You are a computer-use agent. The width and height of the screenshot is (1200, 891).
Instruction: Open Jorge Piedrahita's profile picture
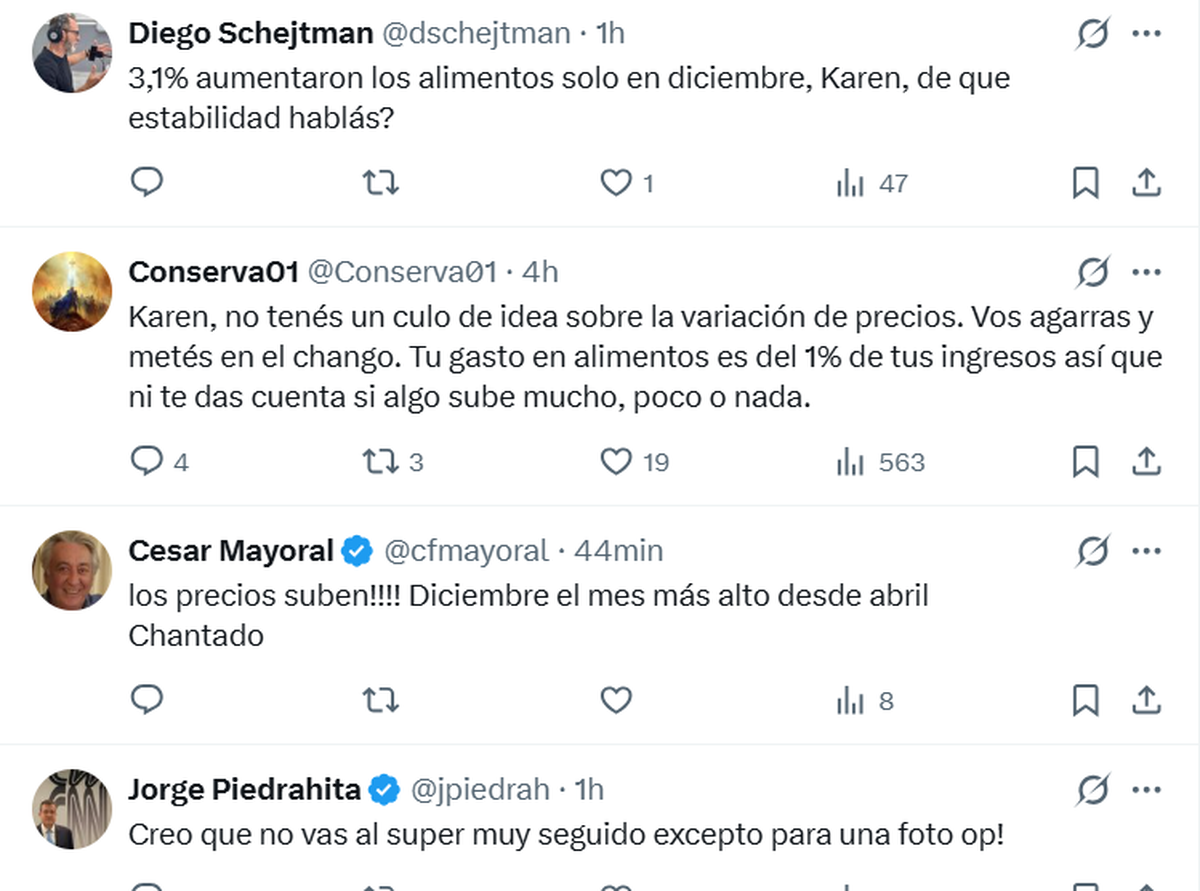tap(72, 809)
